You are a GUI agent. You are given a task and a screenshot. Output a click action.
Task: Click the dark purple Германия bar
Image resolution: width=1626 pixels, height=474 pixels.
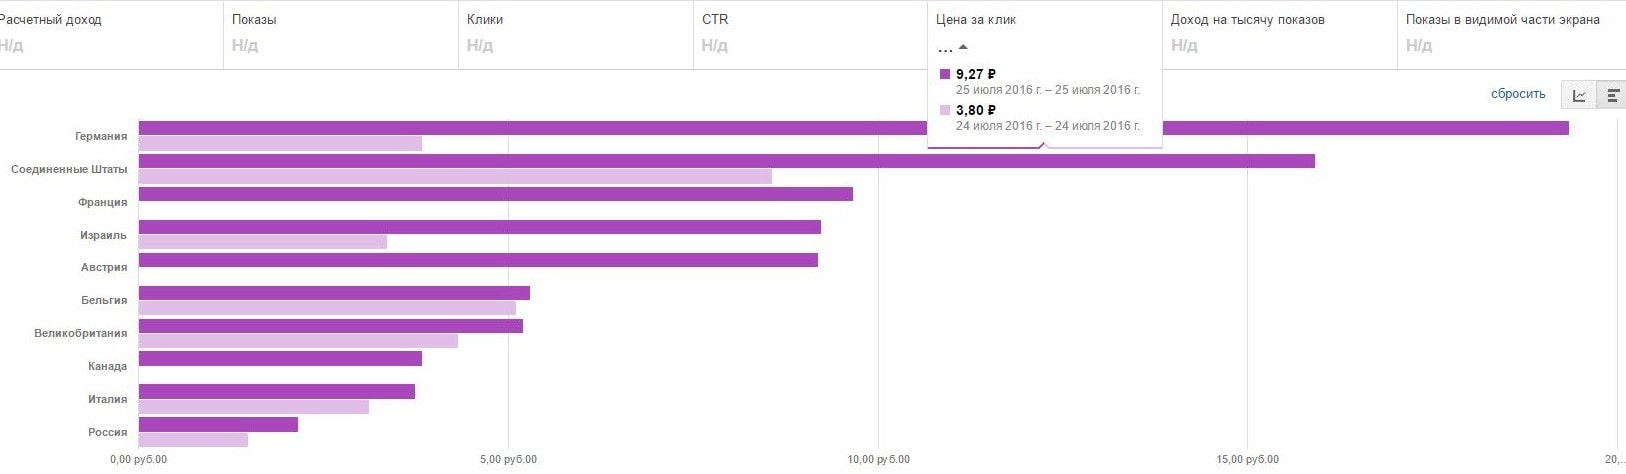coord(500,128)
